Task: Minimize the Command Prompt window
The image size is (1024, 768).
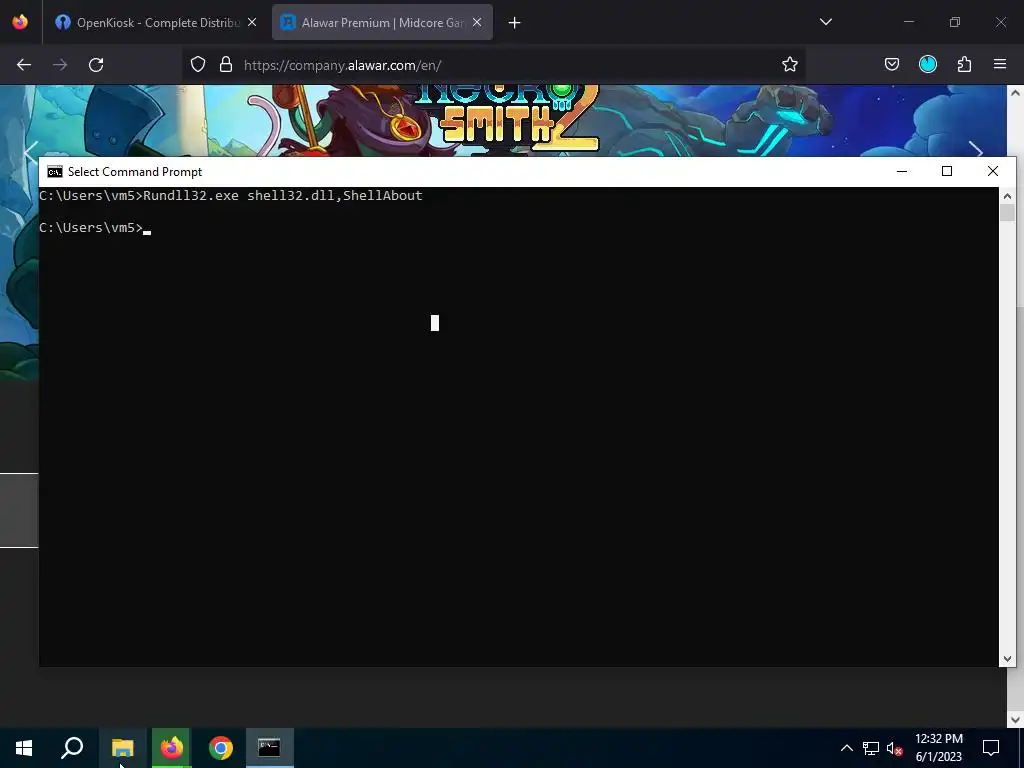Action: tap(902, 171)
